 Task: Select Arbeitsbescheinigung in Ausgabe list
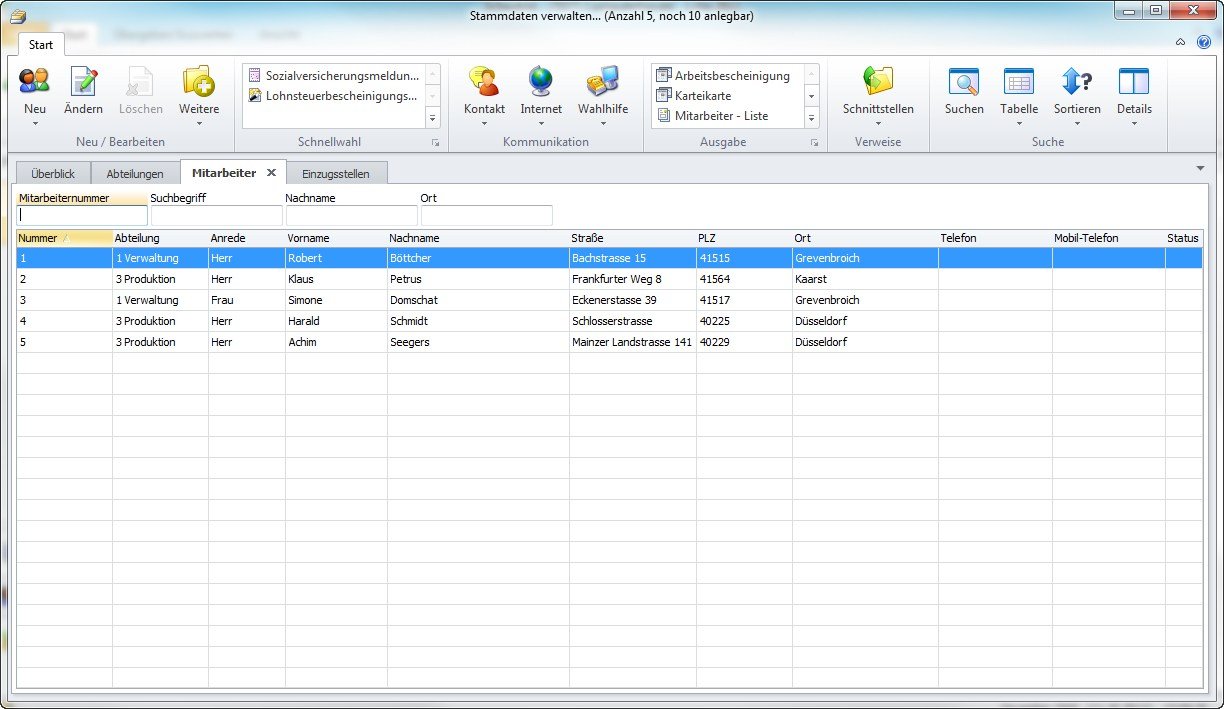tap(732, 76)
